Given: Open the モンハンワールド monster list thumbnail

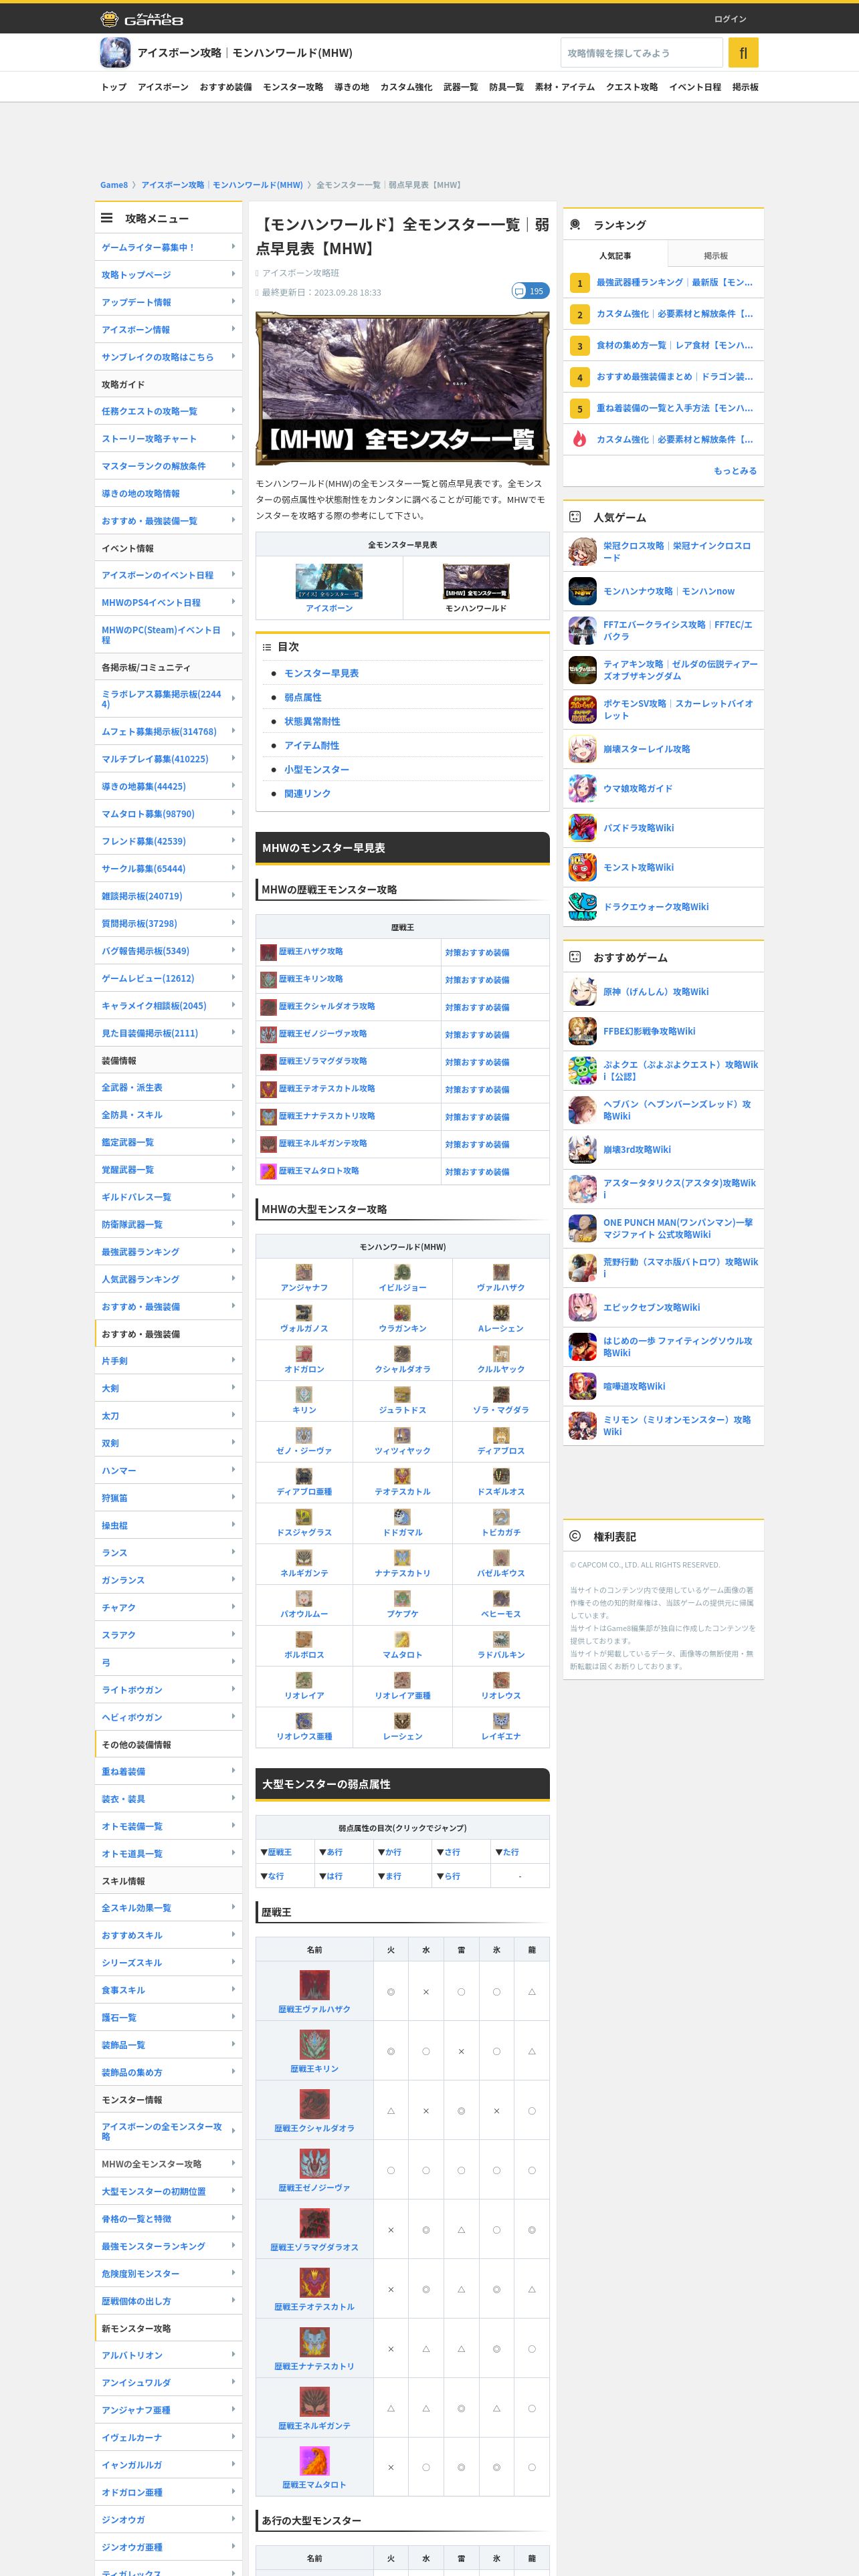Looking at the screenshot, I should click(476, 581).
